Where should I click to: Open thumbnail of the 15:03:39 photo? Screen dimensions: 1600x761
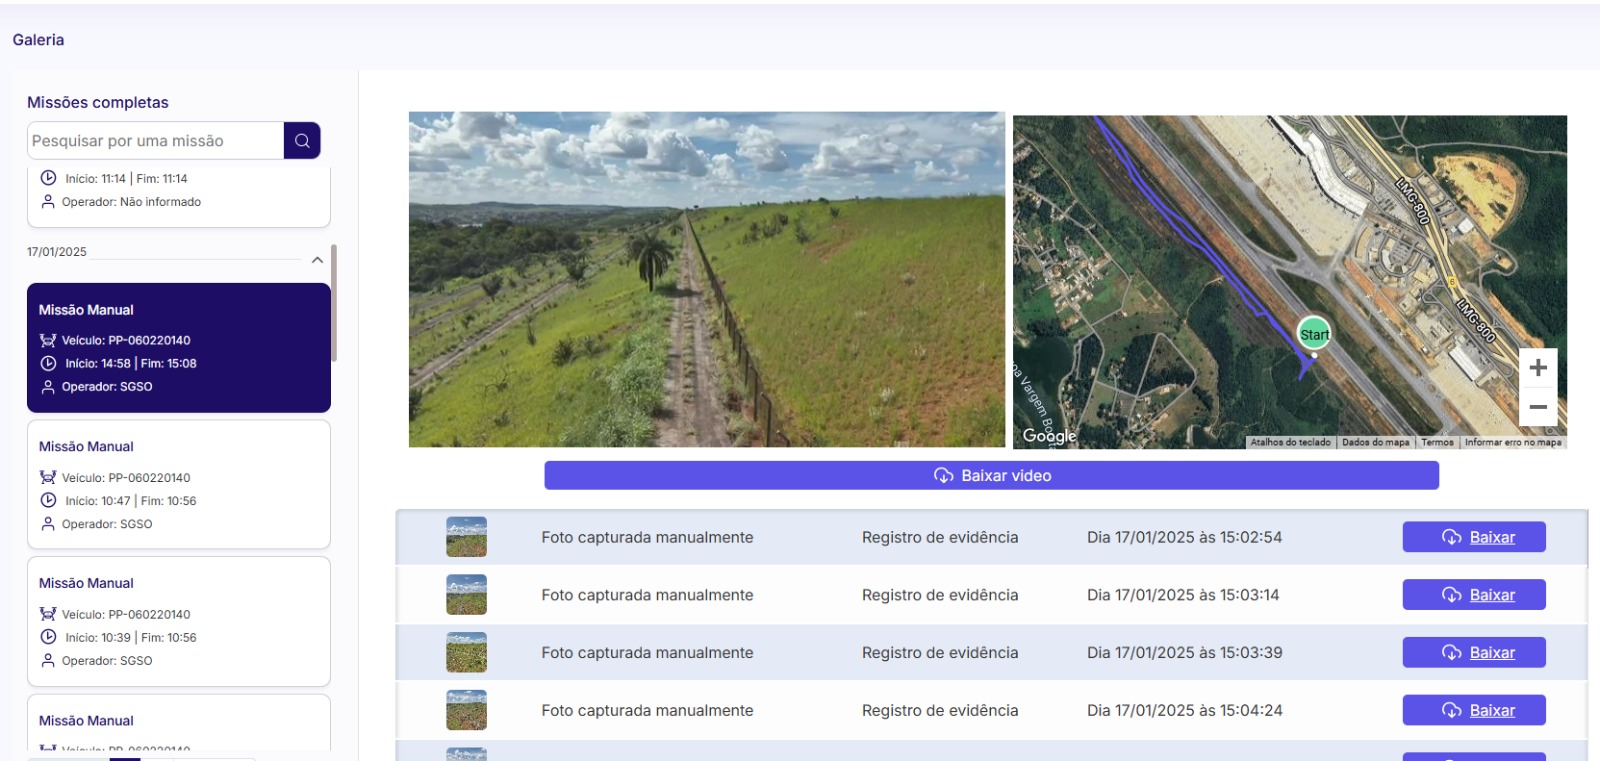466,653
